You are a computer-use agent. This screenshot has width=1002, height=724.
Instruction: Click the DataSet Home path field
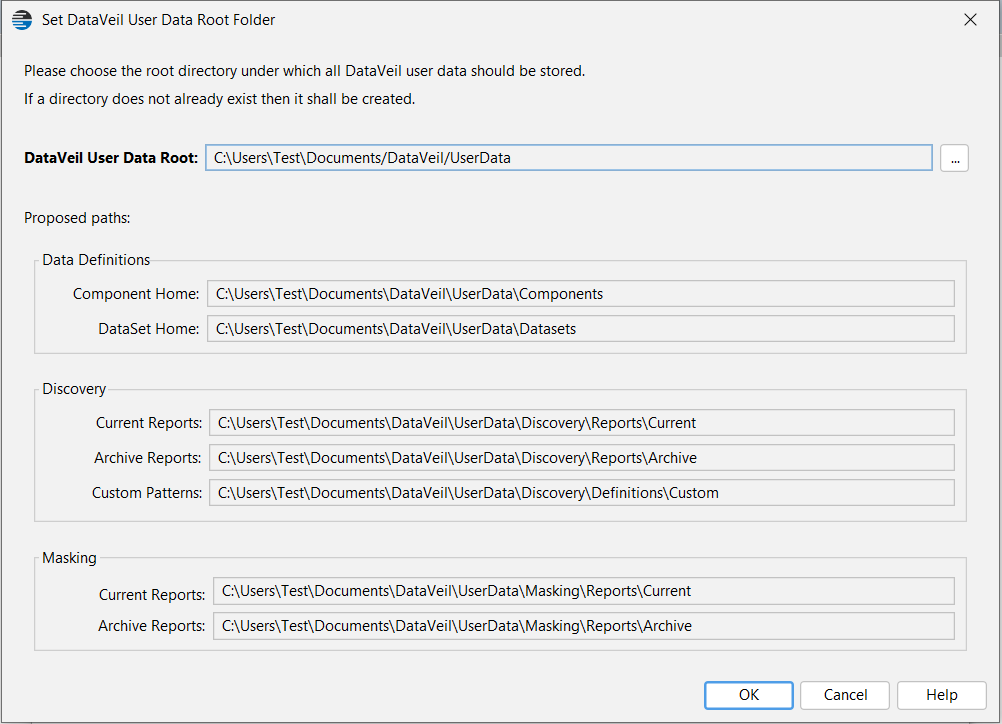click(580, 328)
